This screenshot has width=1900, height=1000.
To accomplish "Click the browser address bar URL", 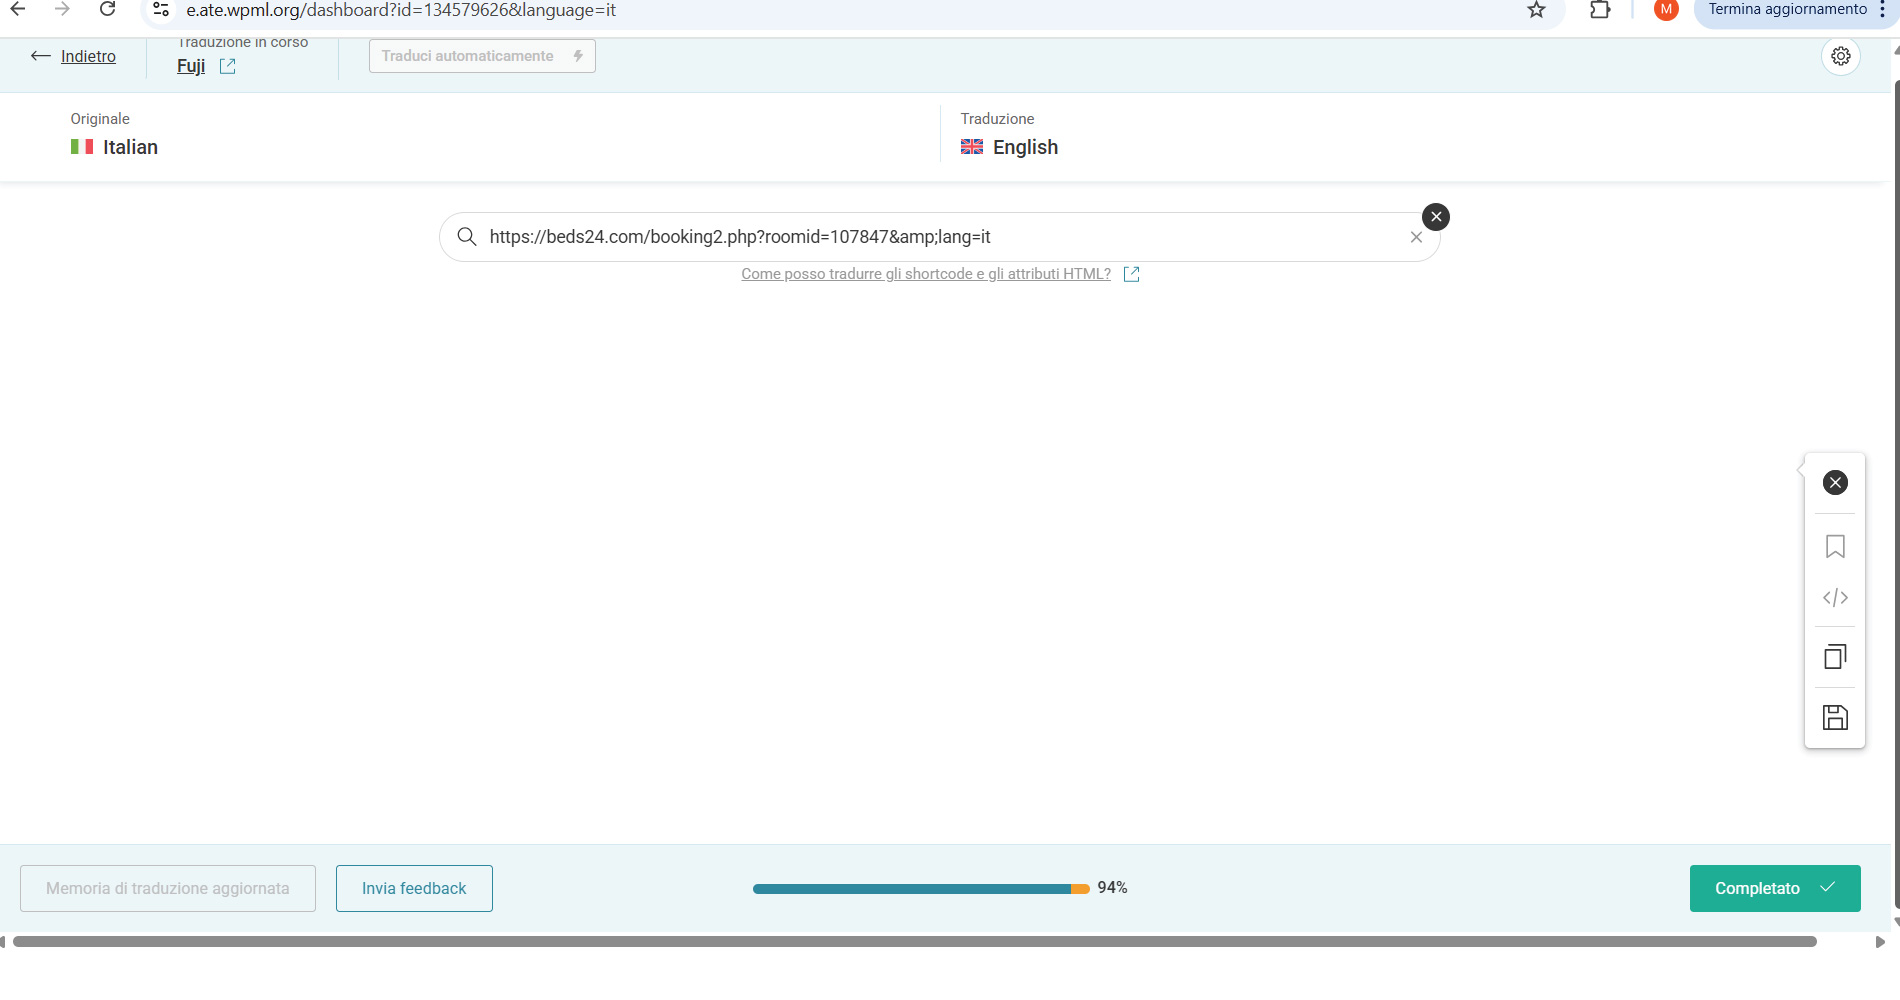I will (x=400, y=10).
